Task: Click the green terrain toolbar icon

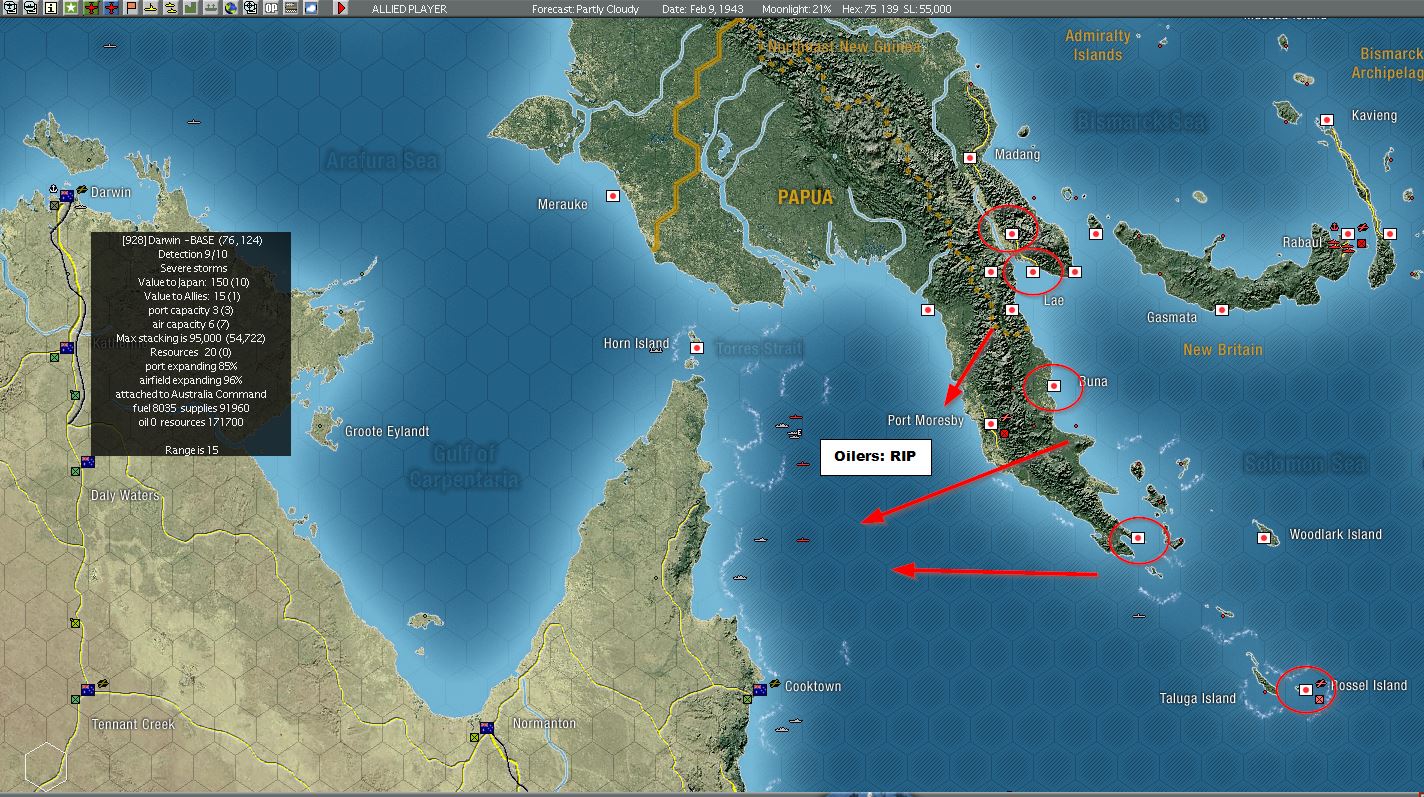Action: [x=191, y=8]
